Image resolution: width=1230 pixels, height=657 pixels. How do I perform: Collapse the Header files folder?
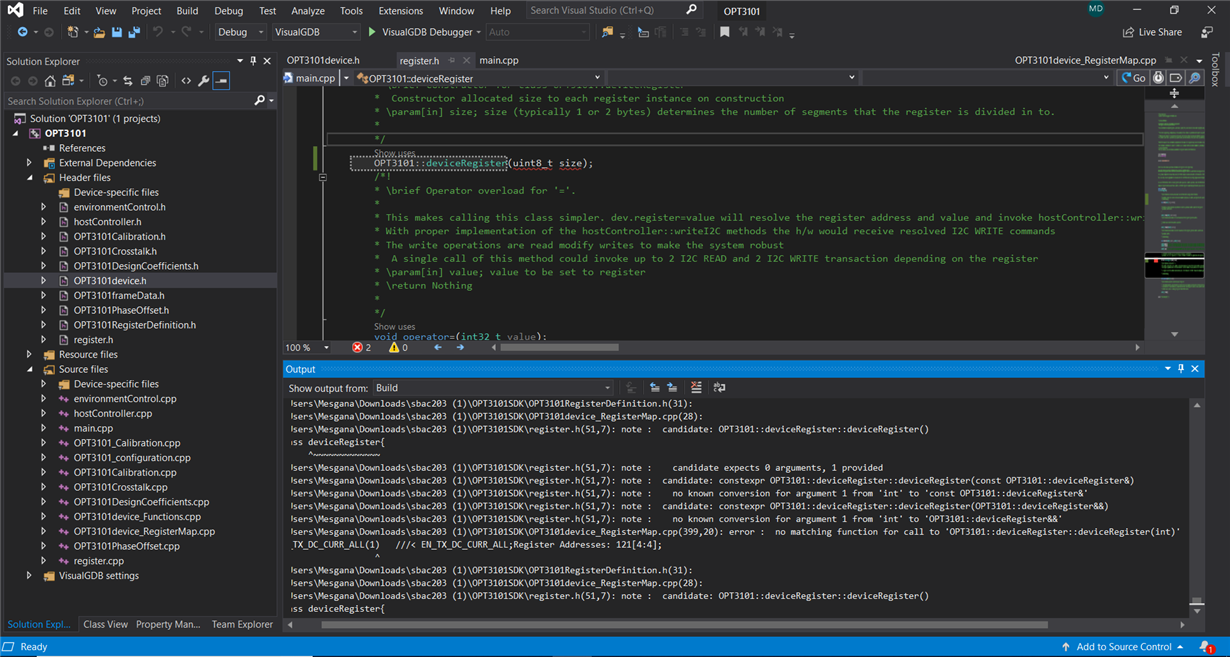[x=30, y=178]
